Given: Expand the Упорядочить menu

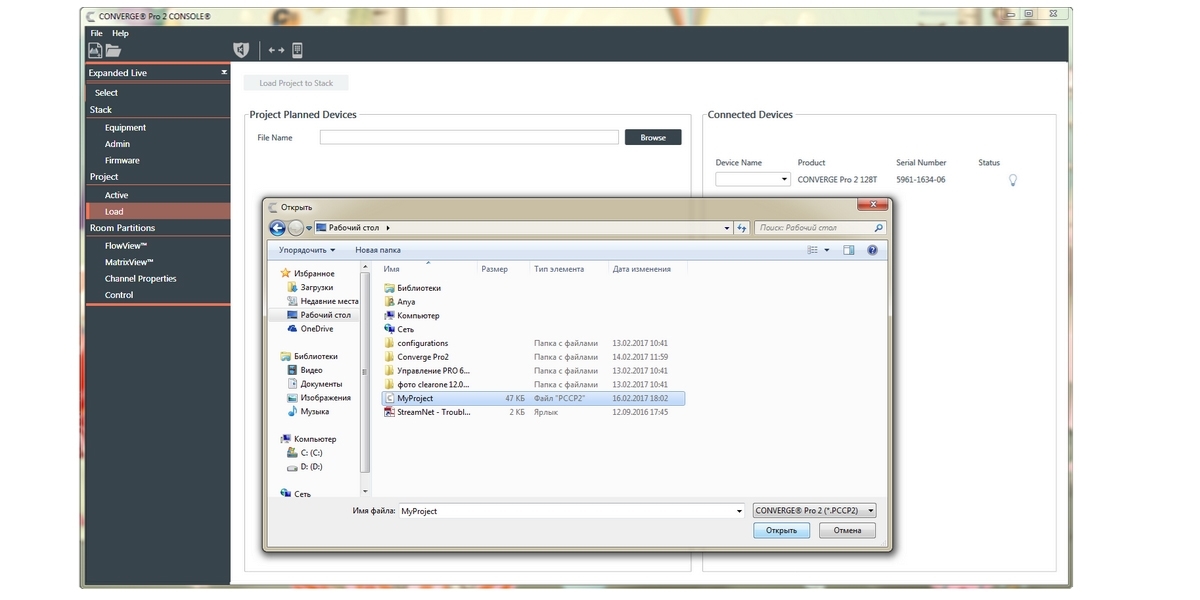Looking at the screenshot, I should (x=307, y=250).
